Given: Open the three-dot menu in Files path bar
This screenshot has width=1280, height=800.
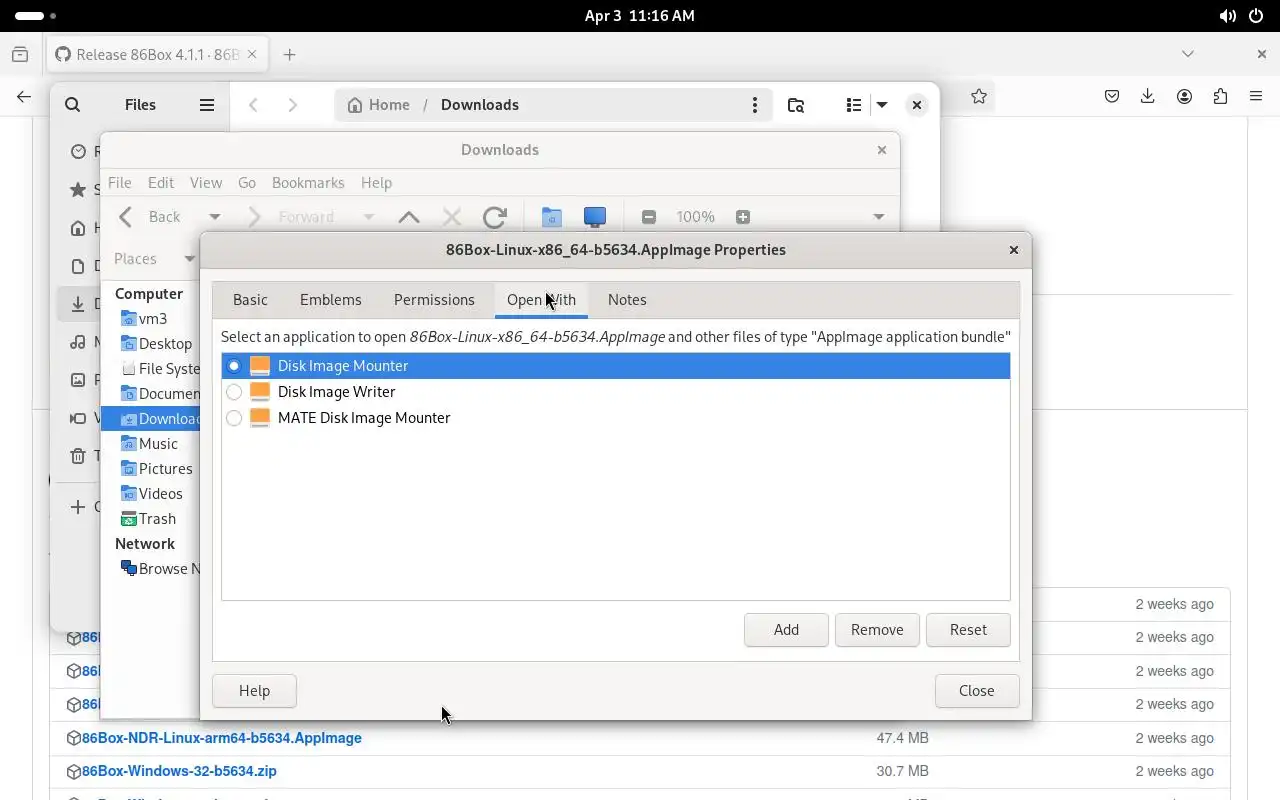Looking at the screenshot, I should (x=755, y=105).
